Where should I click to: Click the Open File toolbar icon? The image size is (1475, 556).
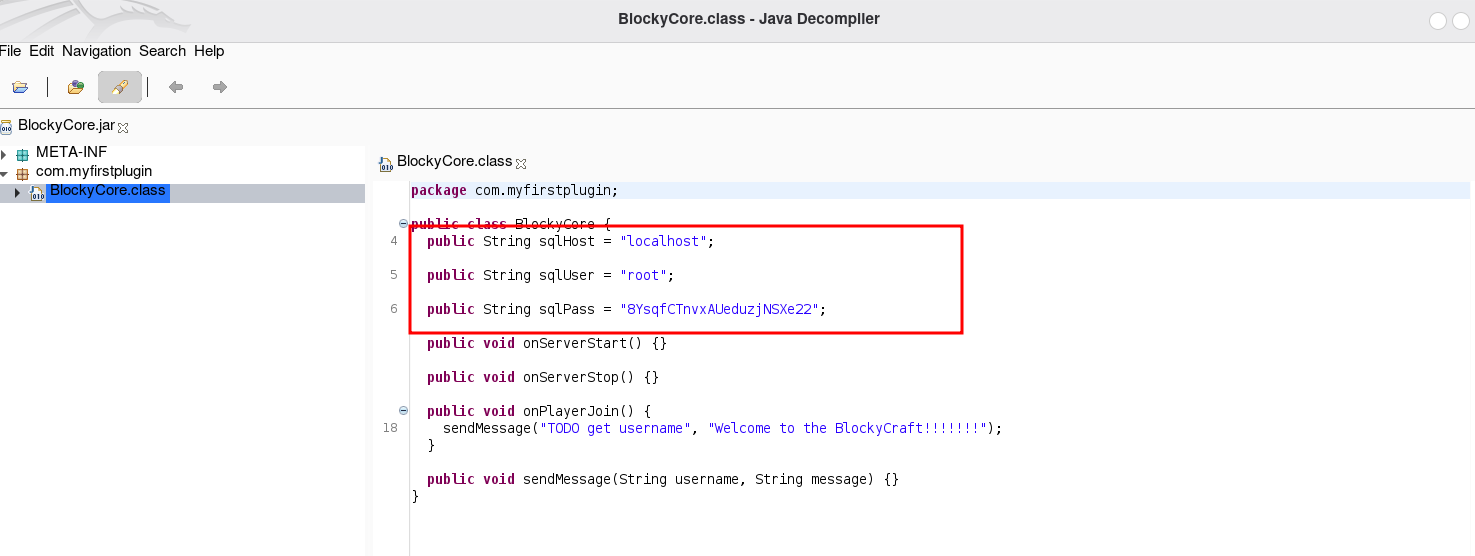[x=20, y=87]
